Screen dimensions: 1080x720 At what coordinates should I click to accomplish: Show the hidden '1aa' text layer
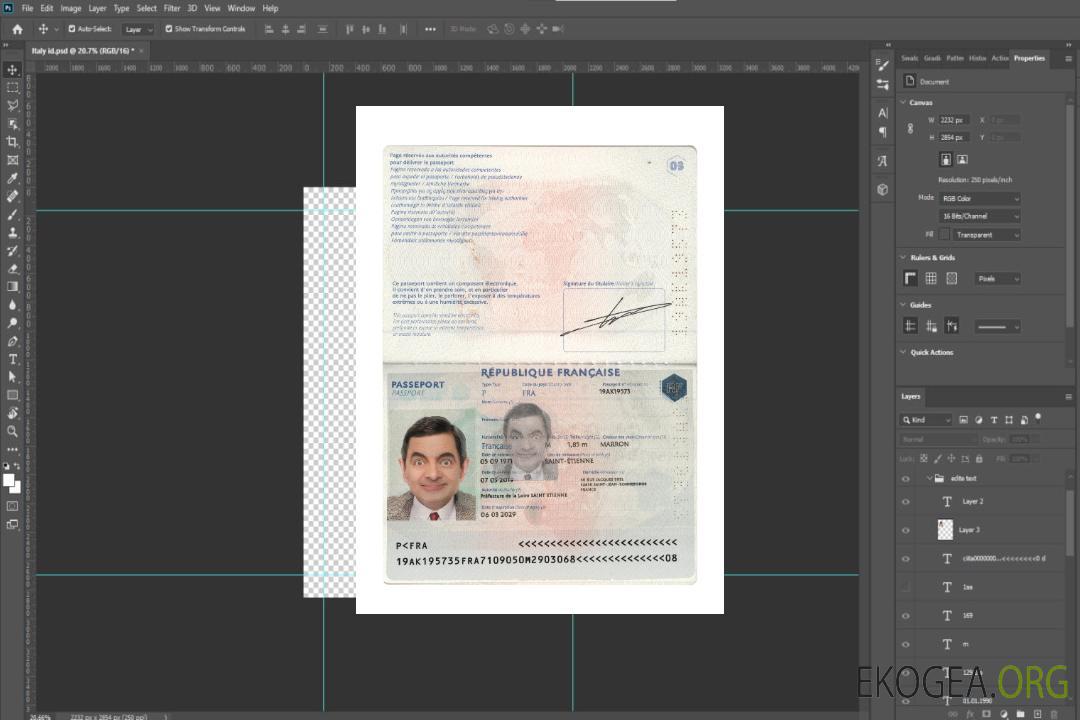point(906,588)
